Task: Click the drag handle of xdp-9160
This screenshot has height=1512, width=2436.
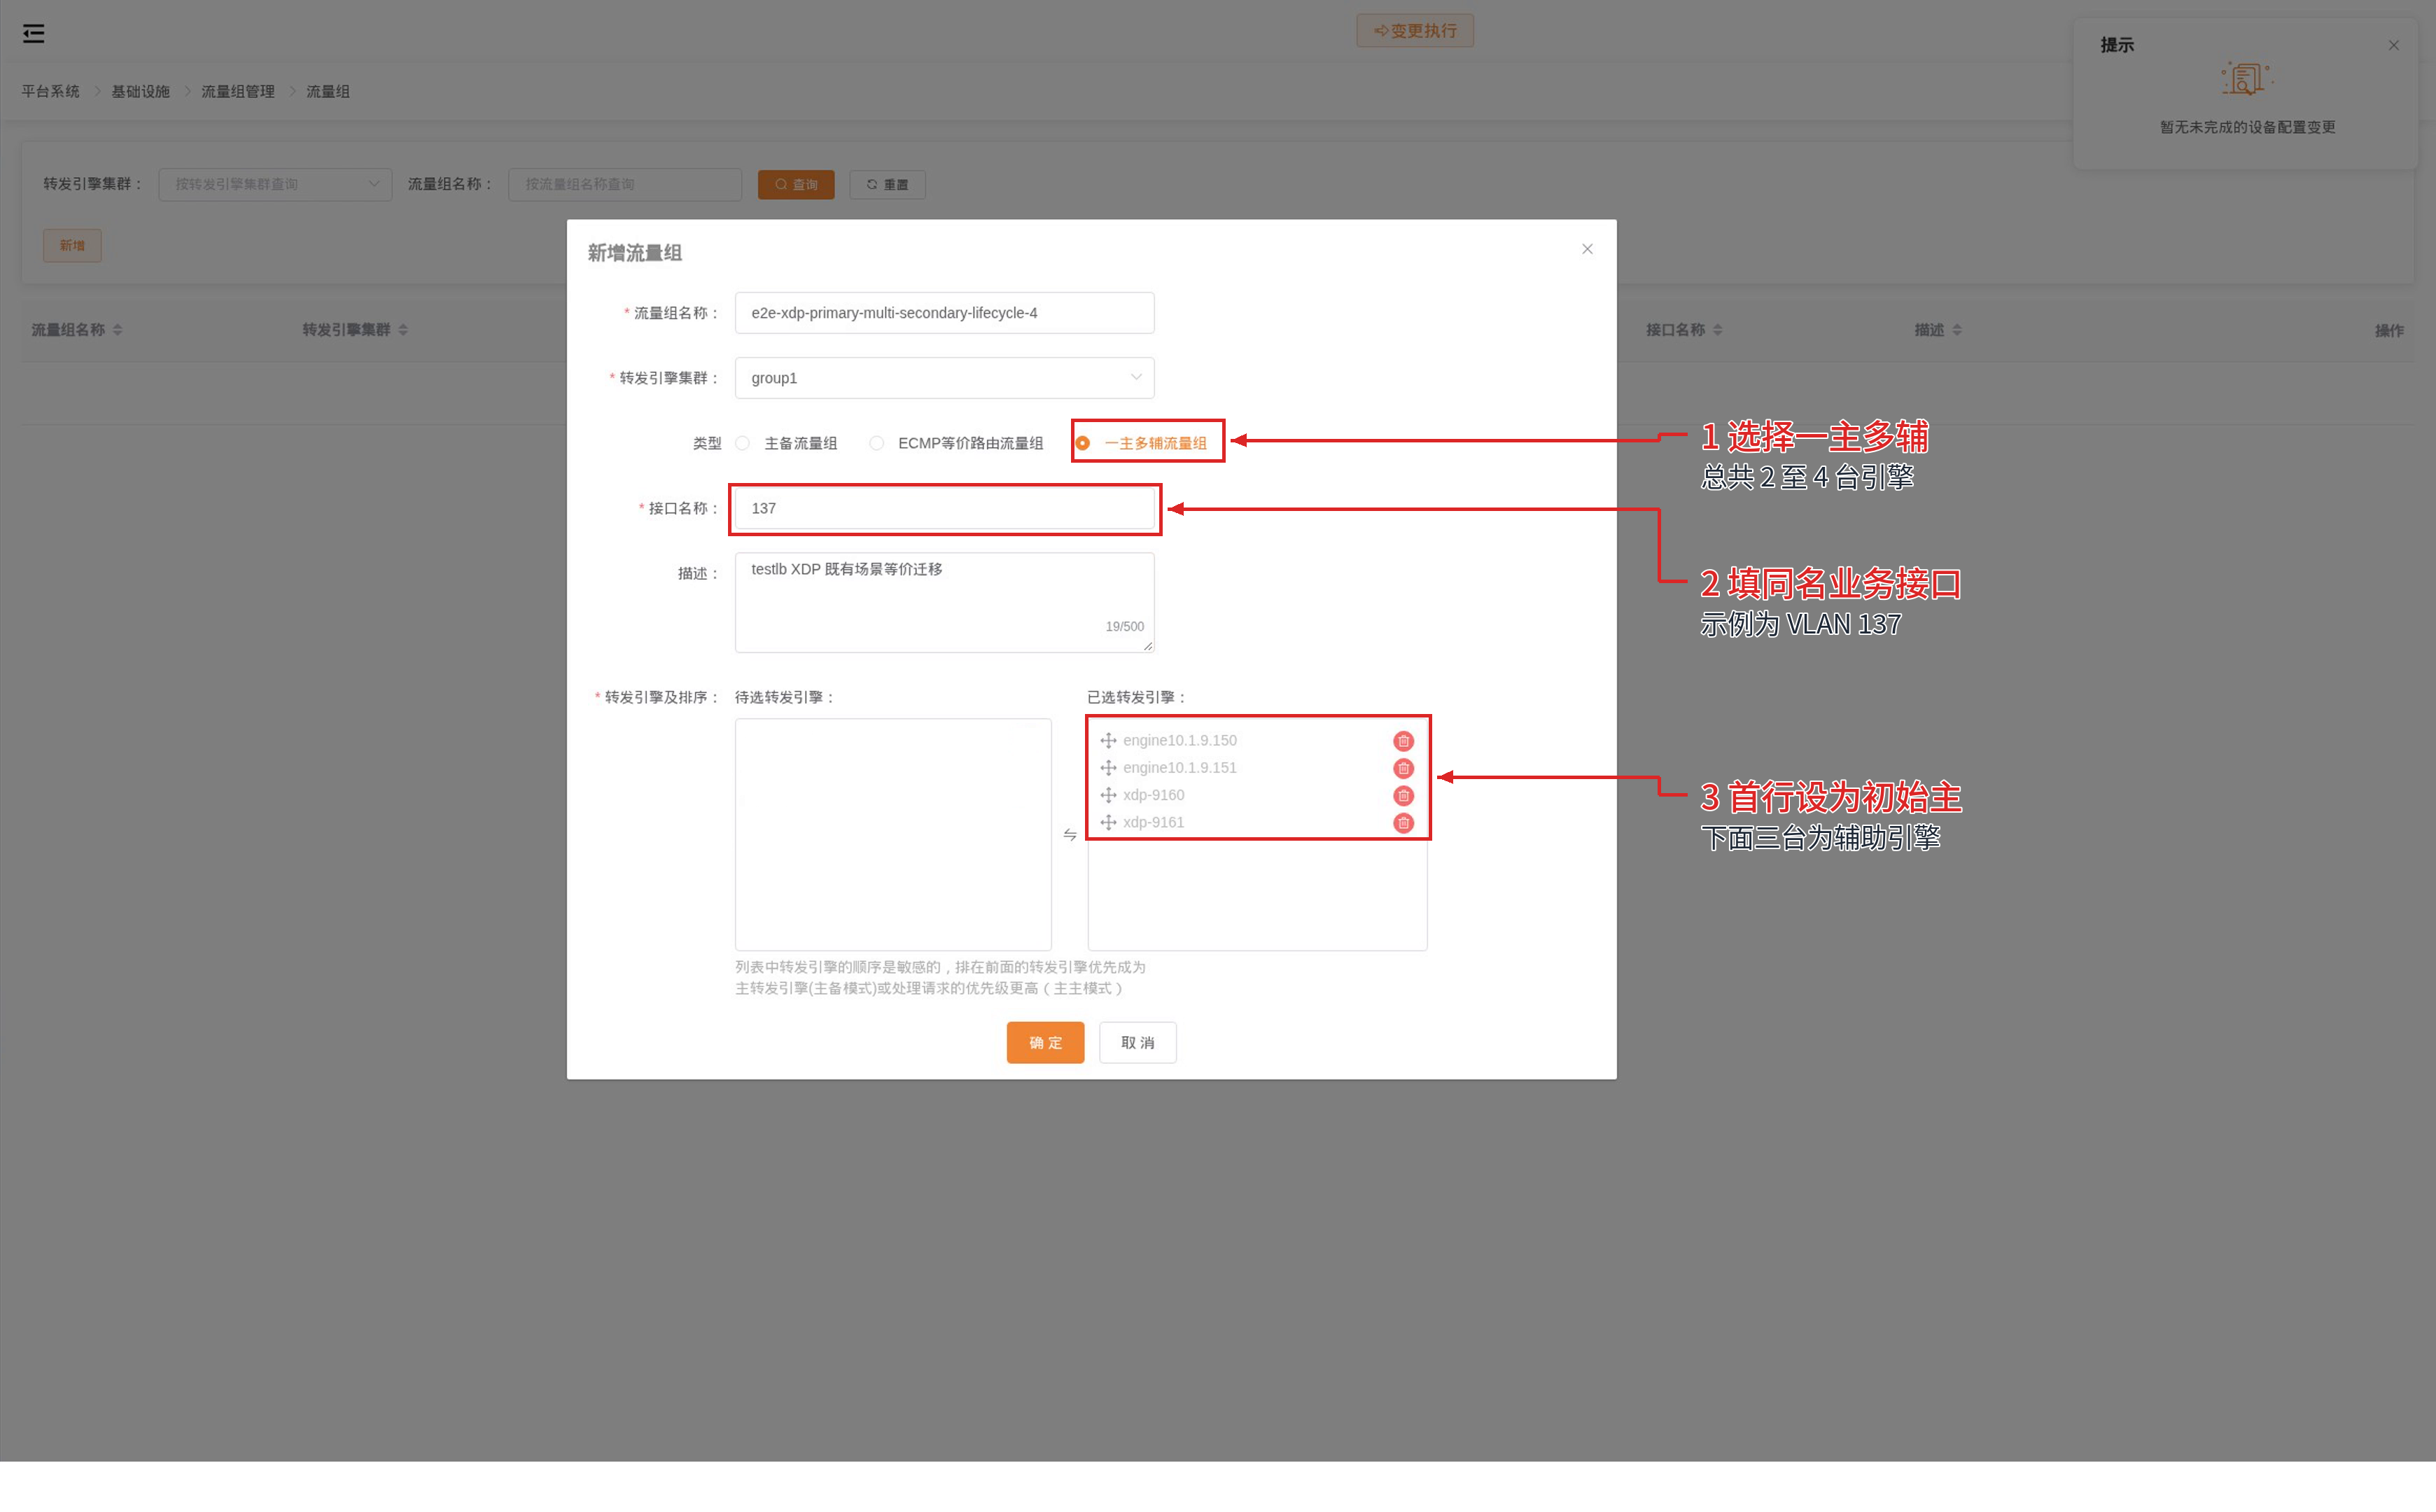Action: pyautogui.click(x=1108, y=795)
